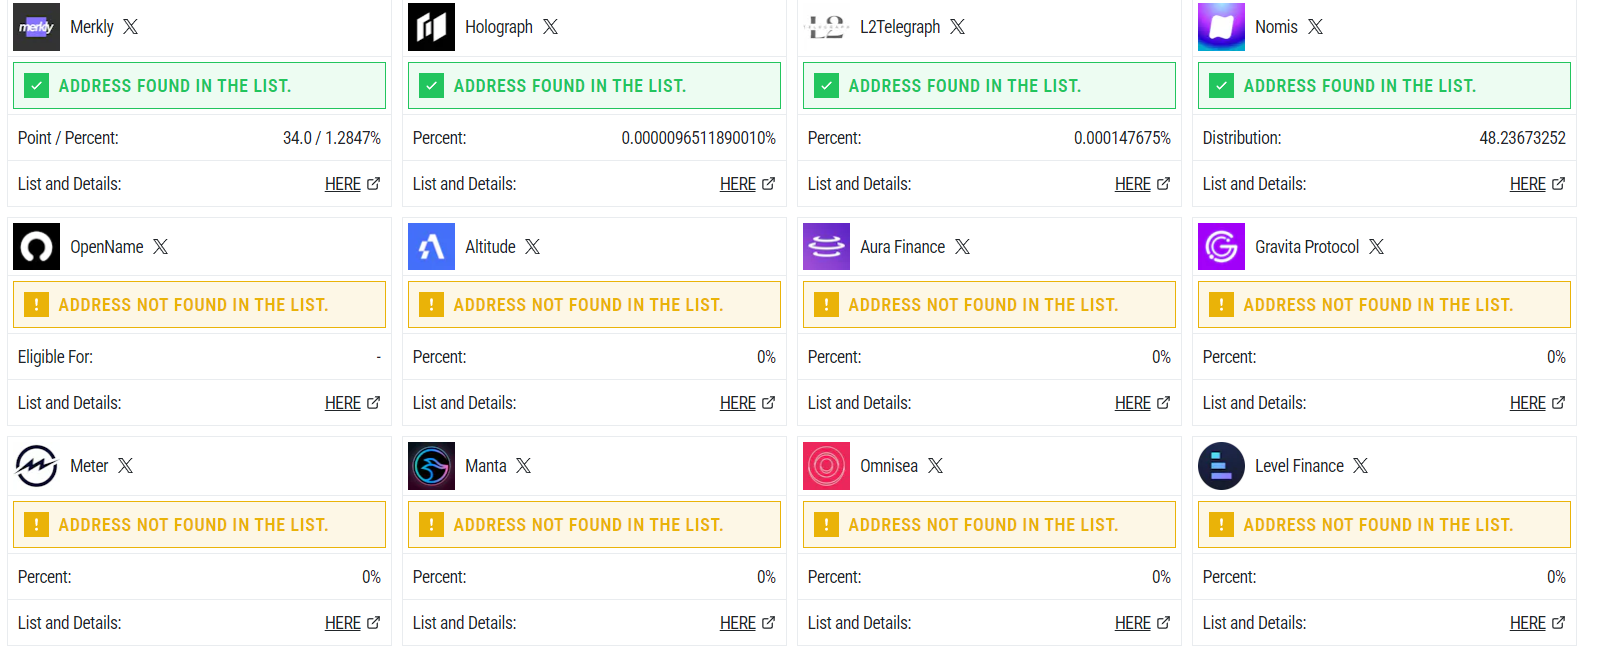Click Level Finance's yellow warning icon
The width and height of the screenshot is (1608, 649).
[x=1221, y=525]
